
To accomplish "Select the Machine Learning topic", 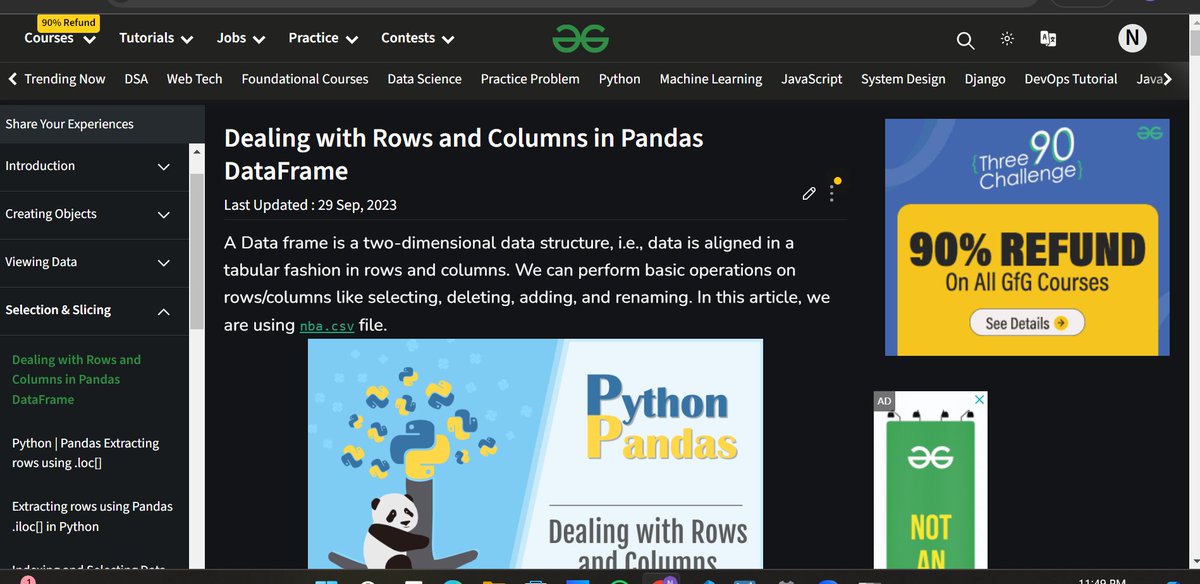I will (711, 79).
